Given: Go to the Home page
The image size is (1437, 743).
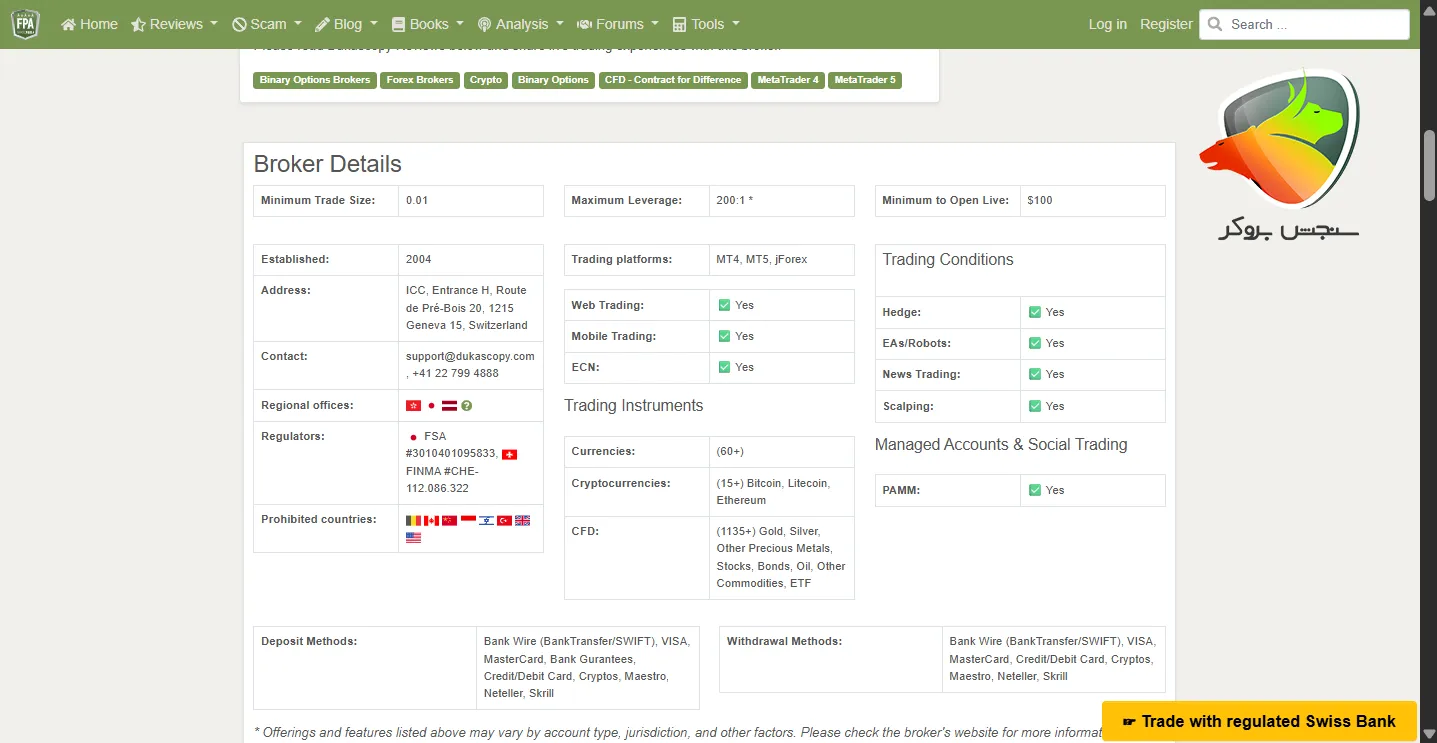Looking at the screenshot, I should tap(89, 24).
